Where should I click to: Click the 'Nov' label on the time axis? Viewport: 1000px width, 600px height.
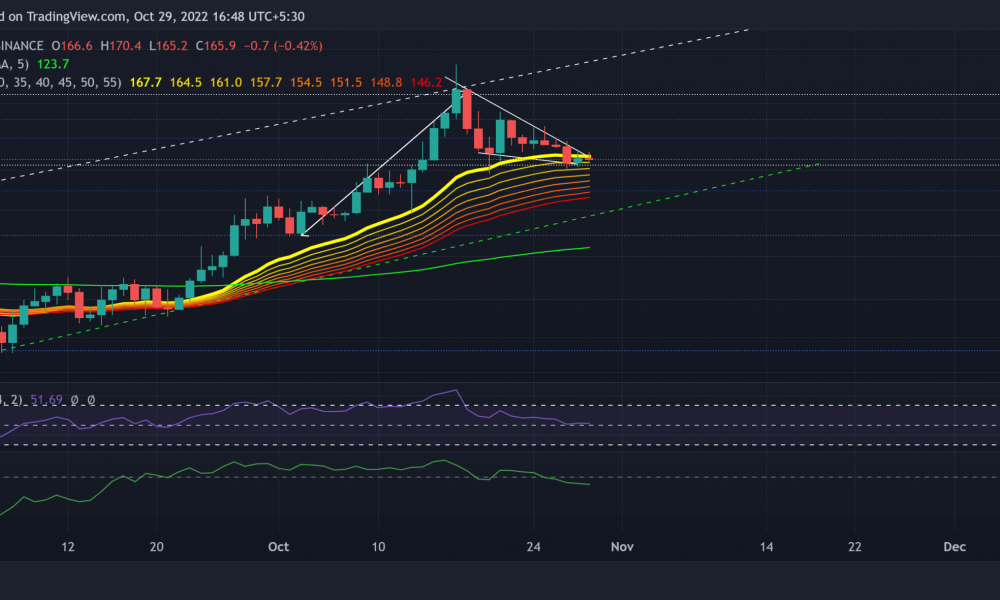[622, 547]
